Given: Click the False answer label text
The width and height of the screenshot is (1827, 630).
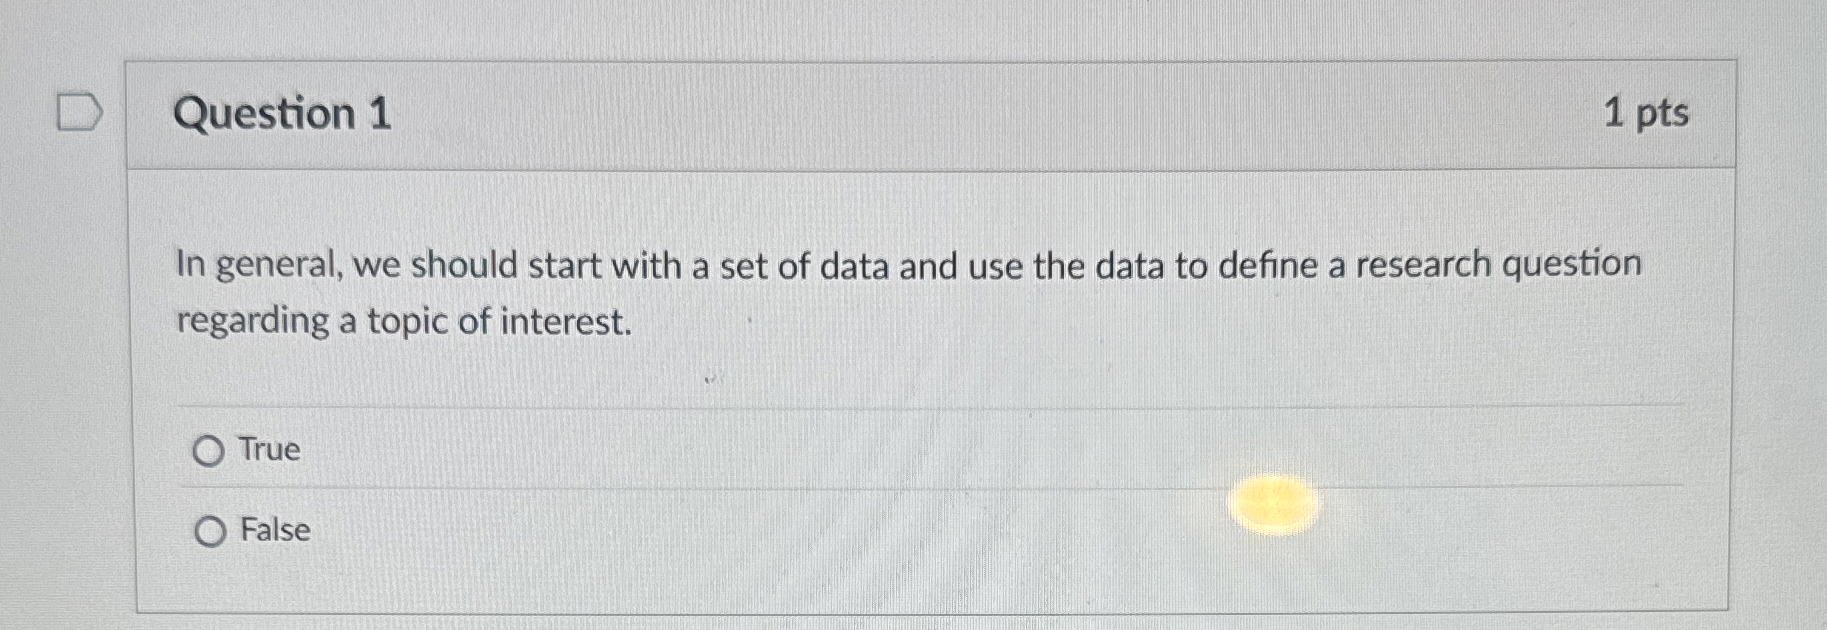Looking at the screenshot, I should [x=274, y=532].
